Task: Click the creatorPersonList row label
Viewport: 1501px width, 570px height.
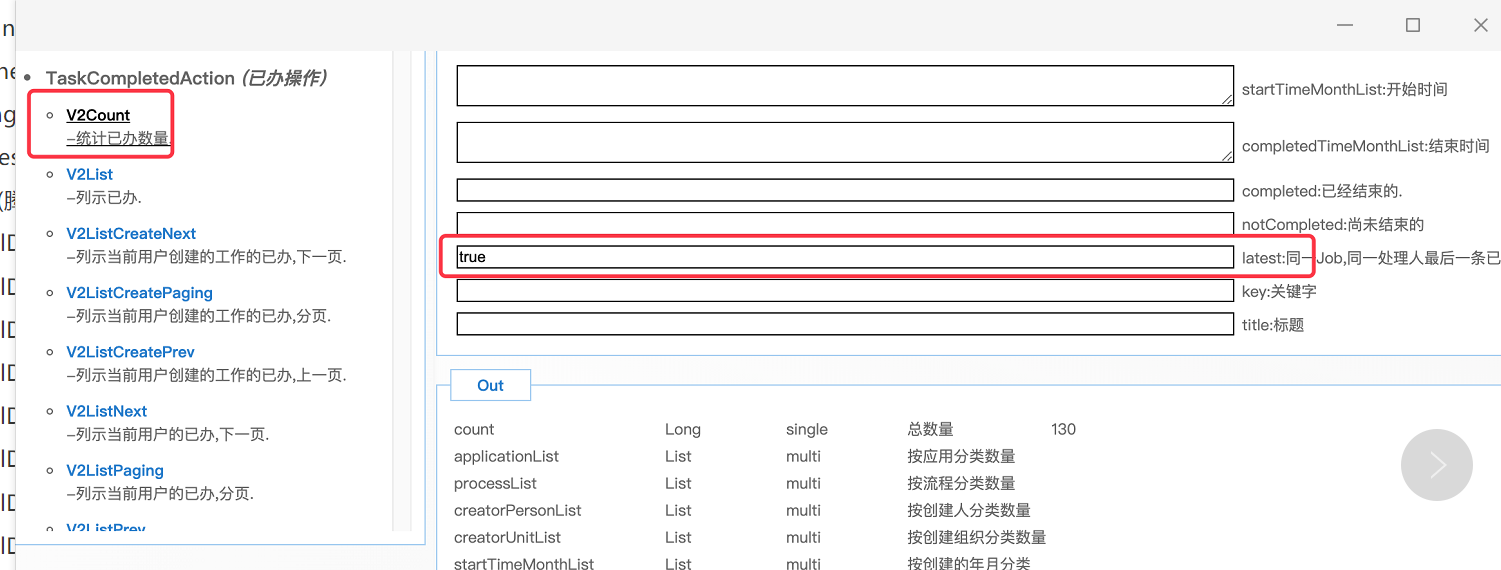Action: click(x=517, y=510)
